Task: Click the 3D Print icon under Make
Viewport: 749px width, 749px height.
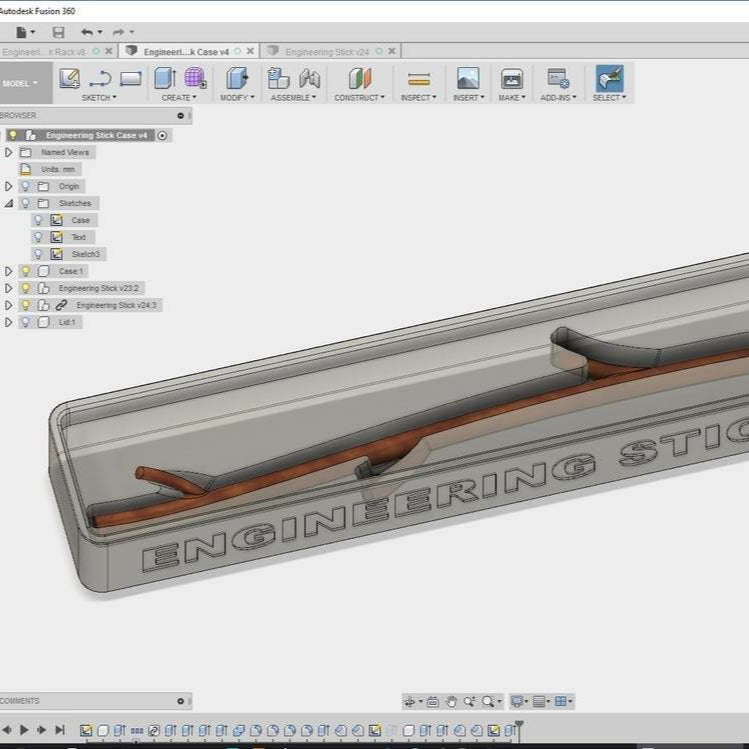Action: tap(511, 79)
